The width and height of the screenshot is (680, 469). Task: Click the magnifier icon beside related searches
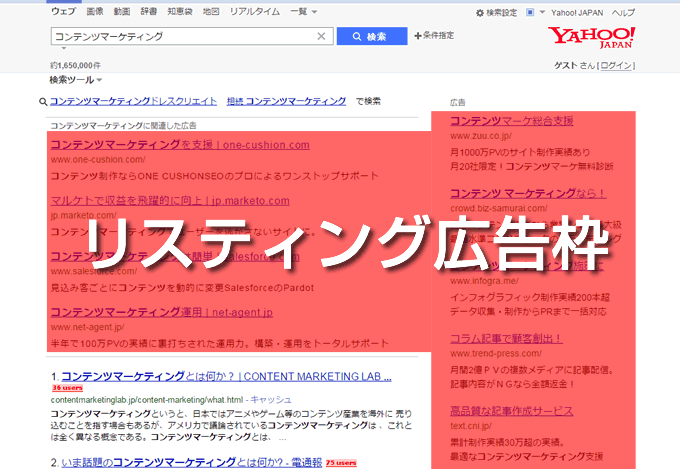[43, 102]
